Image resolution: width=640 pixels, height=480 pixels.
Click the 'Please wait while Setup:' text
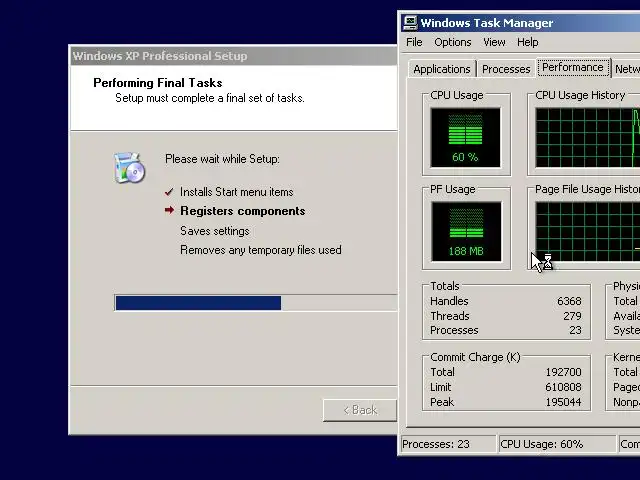coord(222,159)
